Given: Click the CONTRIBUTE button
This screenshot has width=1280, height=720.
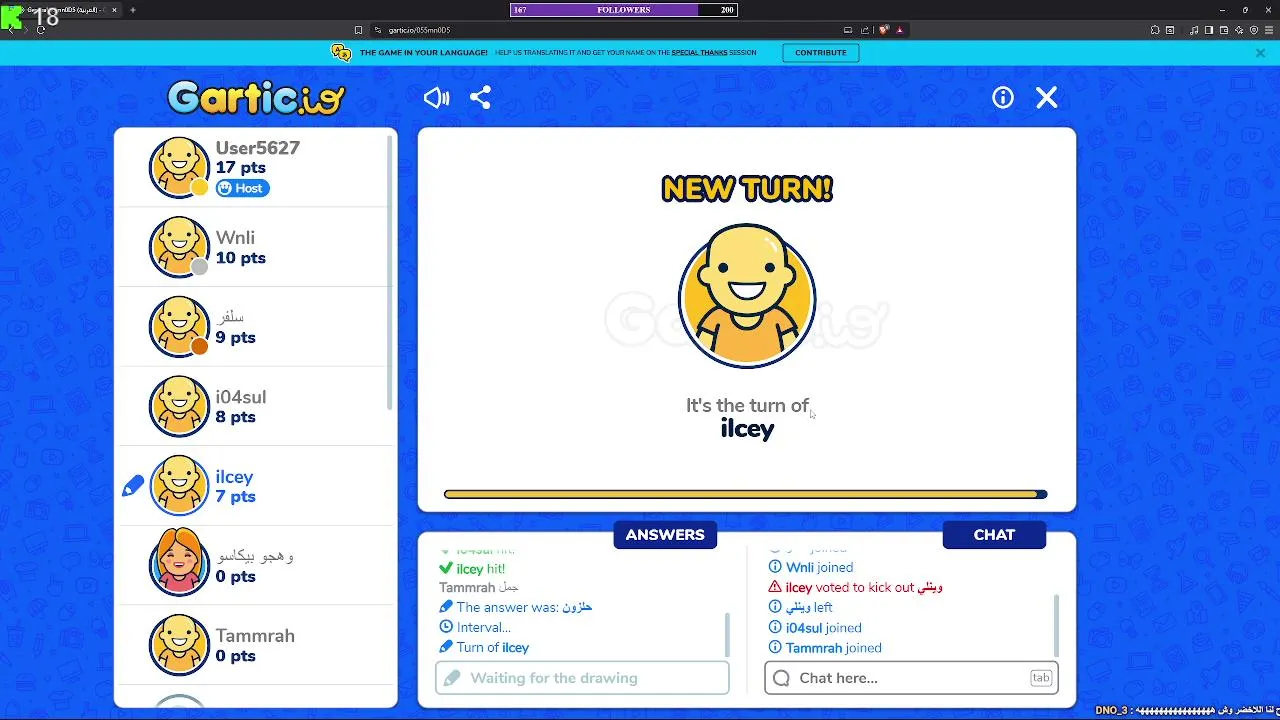Looking at the screenshot, I should (x=820, y=53).
